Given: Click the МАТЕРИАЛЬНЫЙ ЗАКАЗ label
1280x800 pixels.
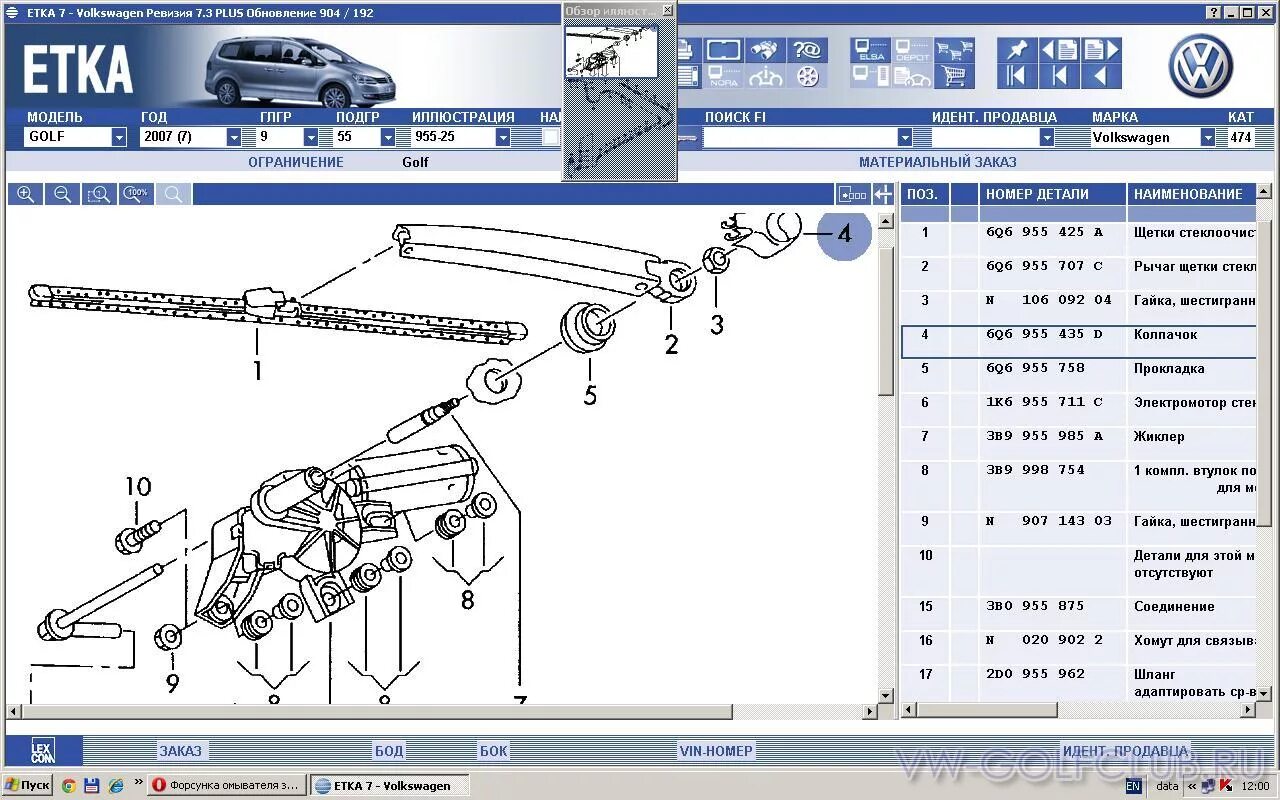Looking at the screenshot, I should click(938, 162).
